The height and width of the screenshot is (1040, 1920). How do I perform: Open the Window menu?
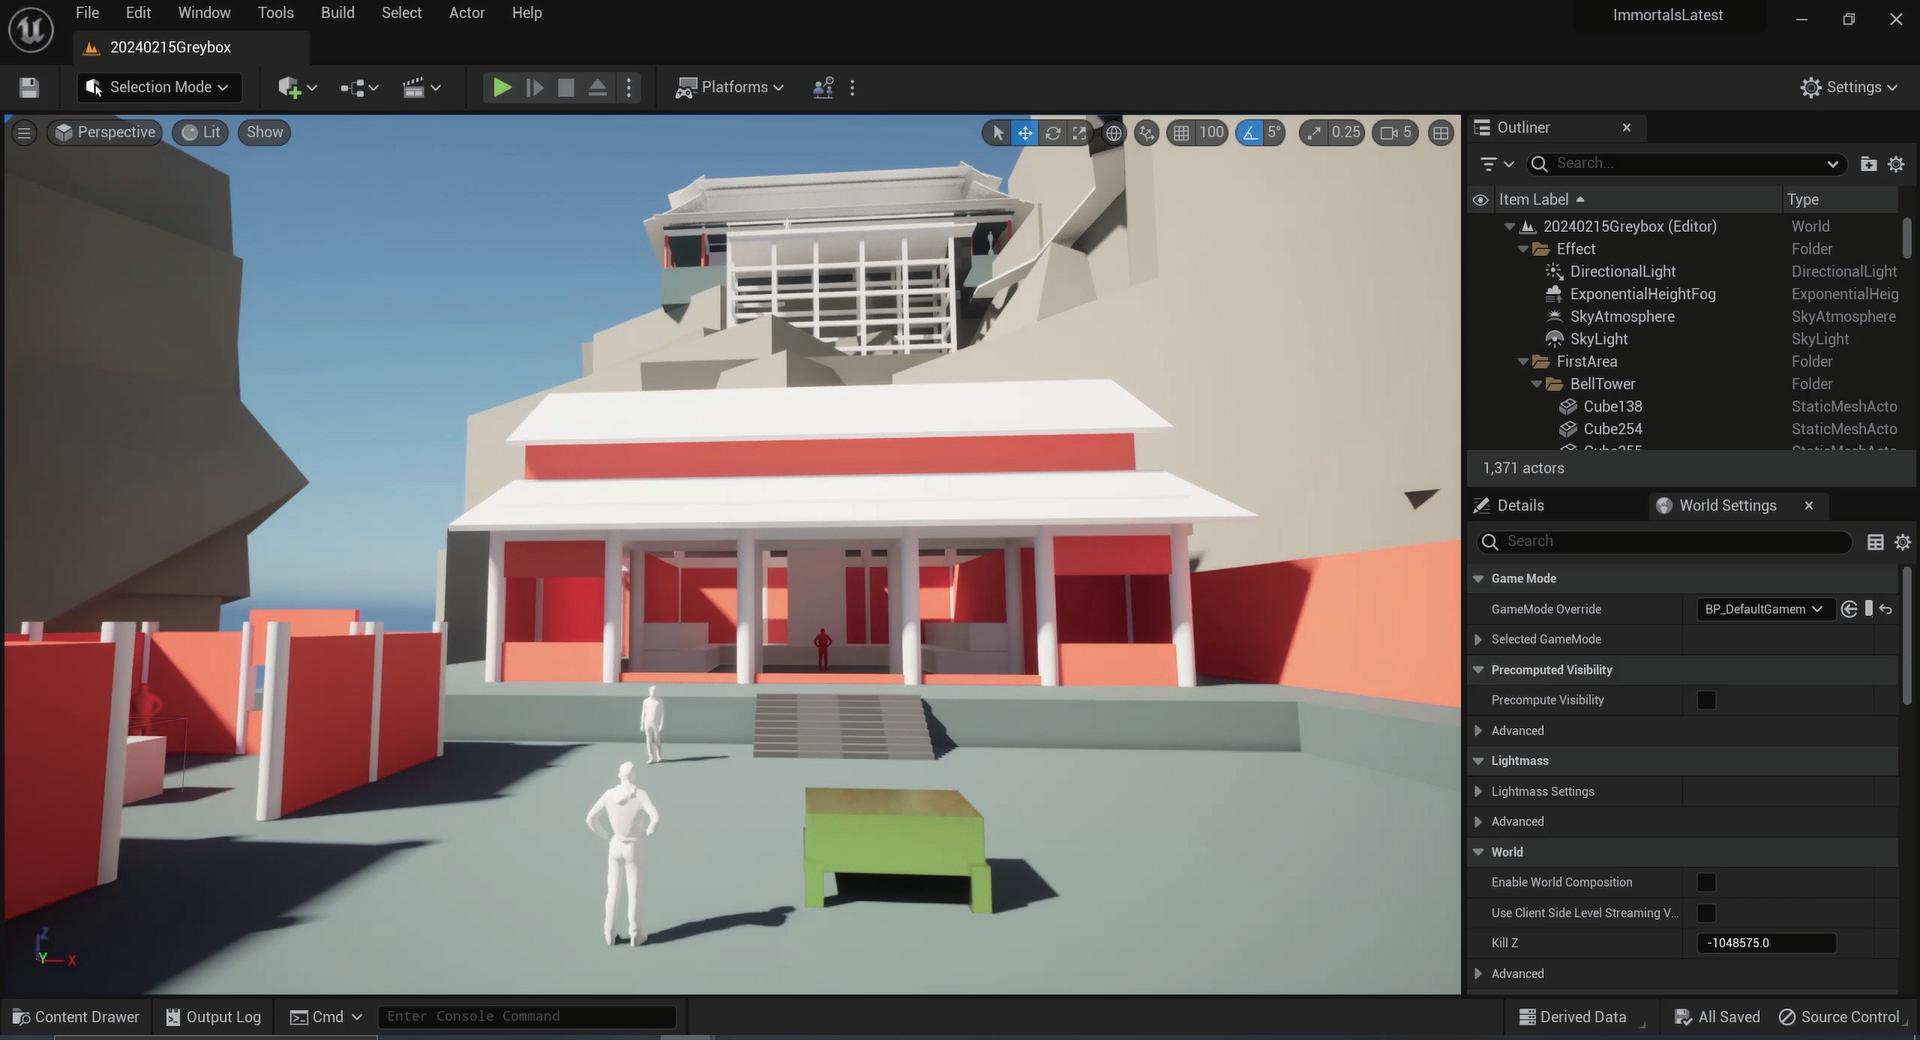click(204, 13)
